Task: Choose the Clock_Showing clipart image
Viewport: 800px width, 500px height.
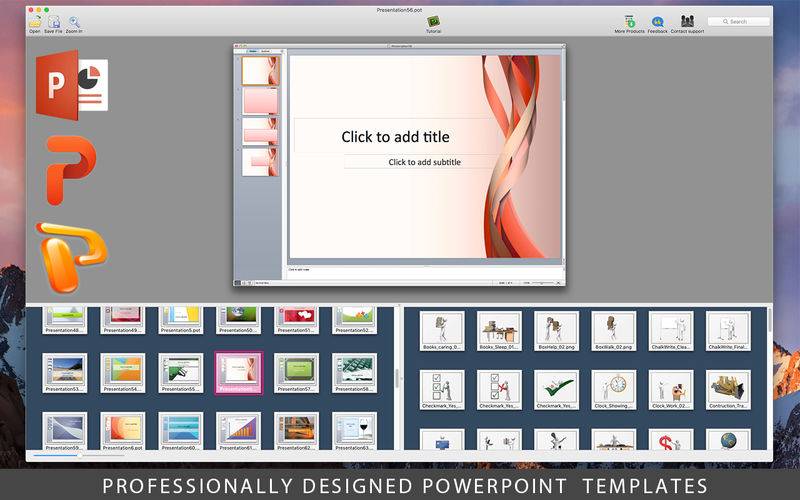Action: point(613,390)
